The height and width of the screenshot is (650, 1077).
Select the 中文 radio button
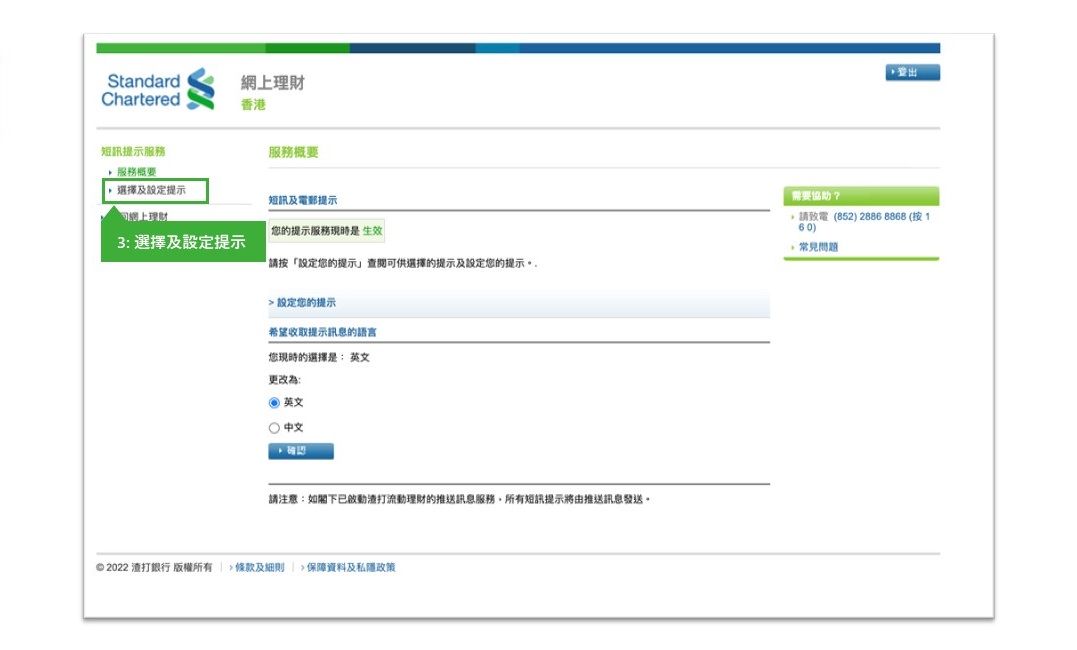pyautogui.click(x=275, y=428)
